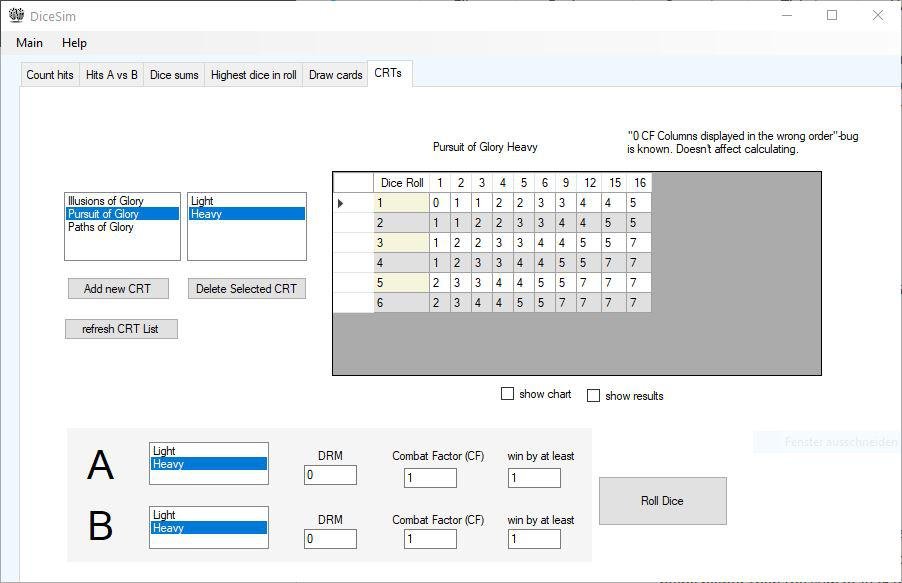Image resolution: width=902 pixels, height=583 pixels.
Task: Select Pursuit of Glory in the game list
Action: pyautogui.click(x=122, y=214)
